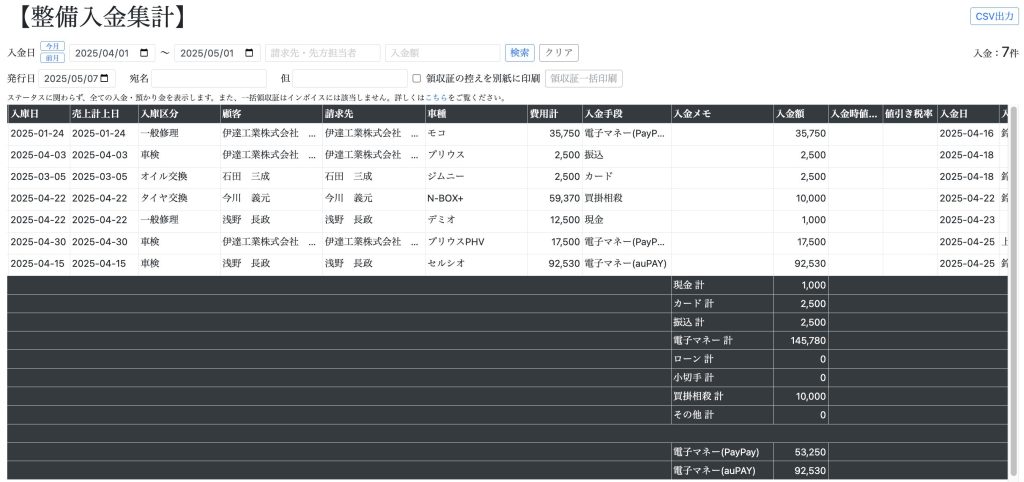Viewport: 1024px width, 482px height.
Task: Focus the 請求先・先方担当者 search field
Action: pos(323,53)
